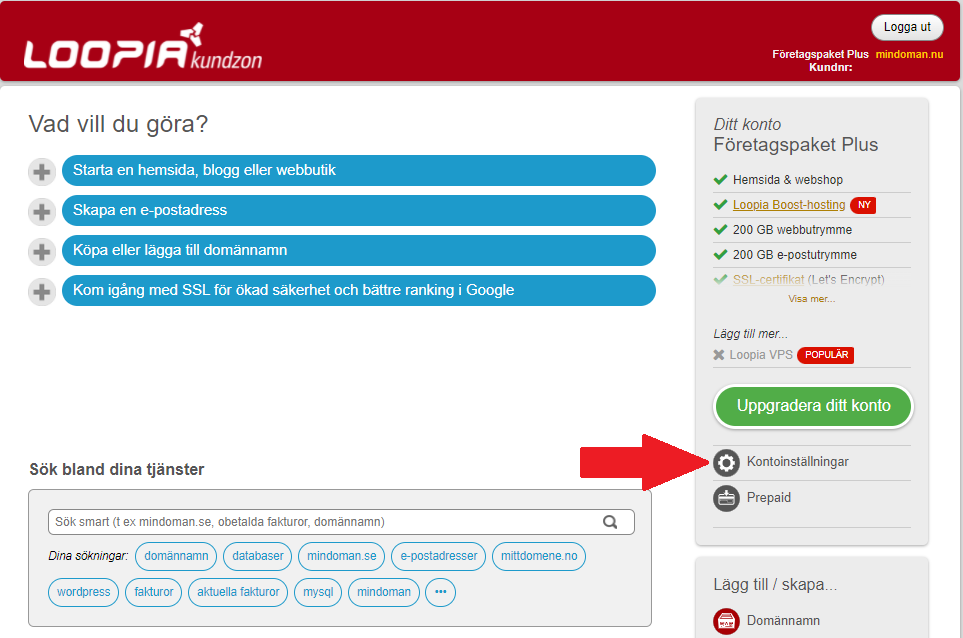
Task: Click the Hemsida & webshop feature text
Action: (x=787, y=179)
